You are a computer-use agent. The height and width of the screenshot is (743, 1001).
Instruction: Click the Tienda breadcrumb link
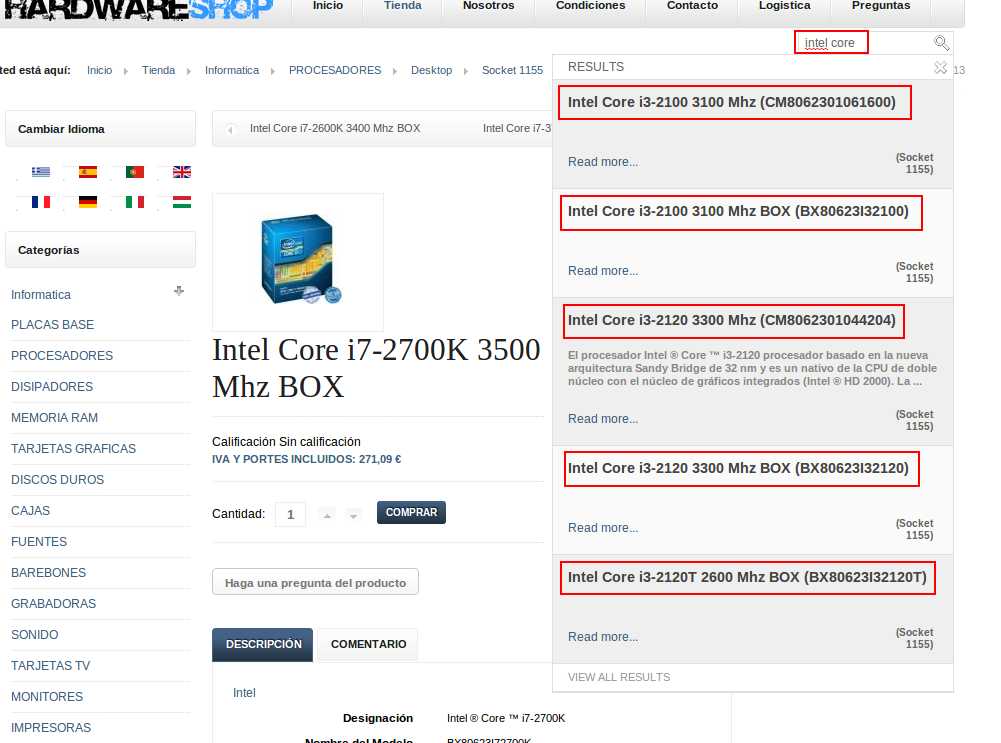pos(158,70)
